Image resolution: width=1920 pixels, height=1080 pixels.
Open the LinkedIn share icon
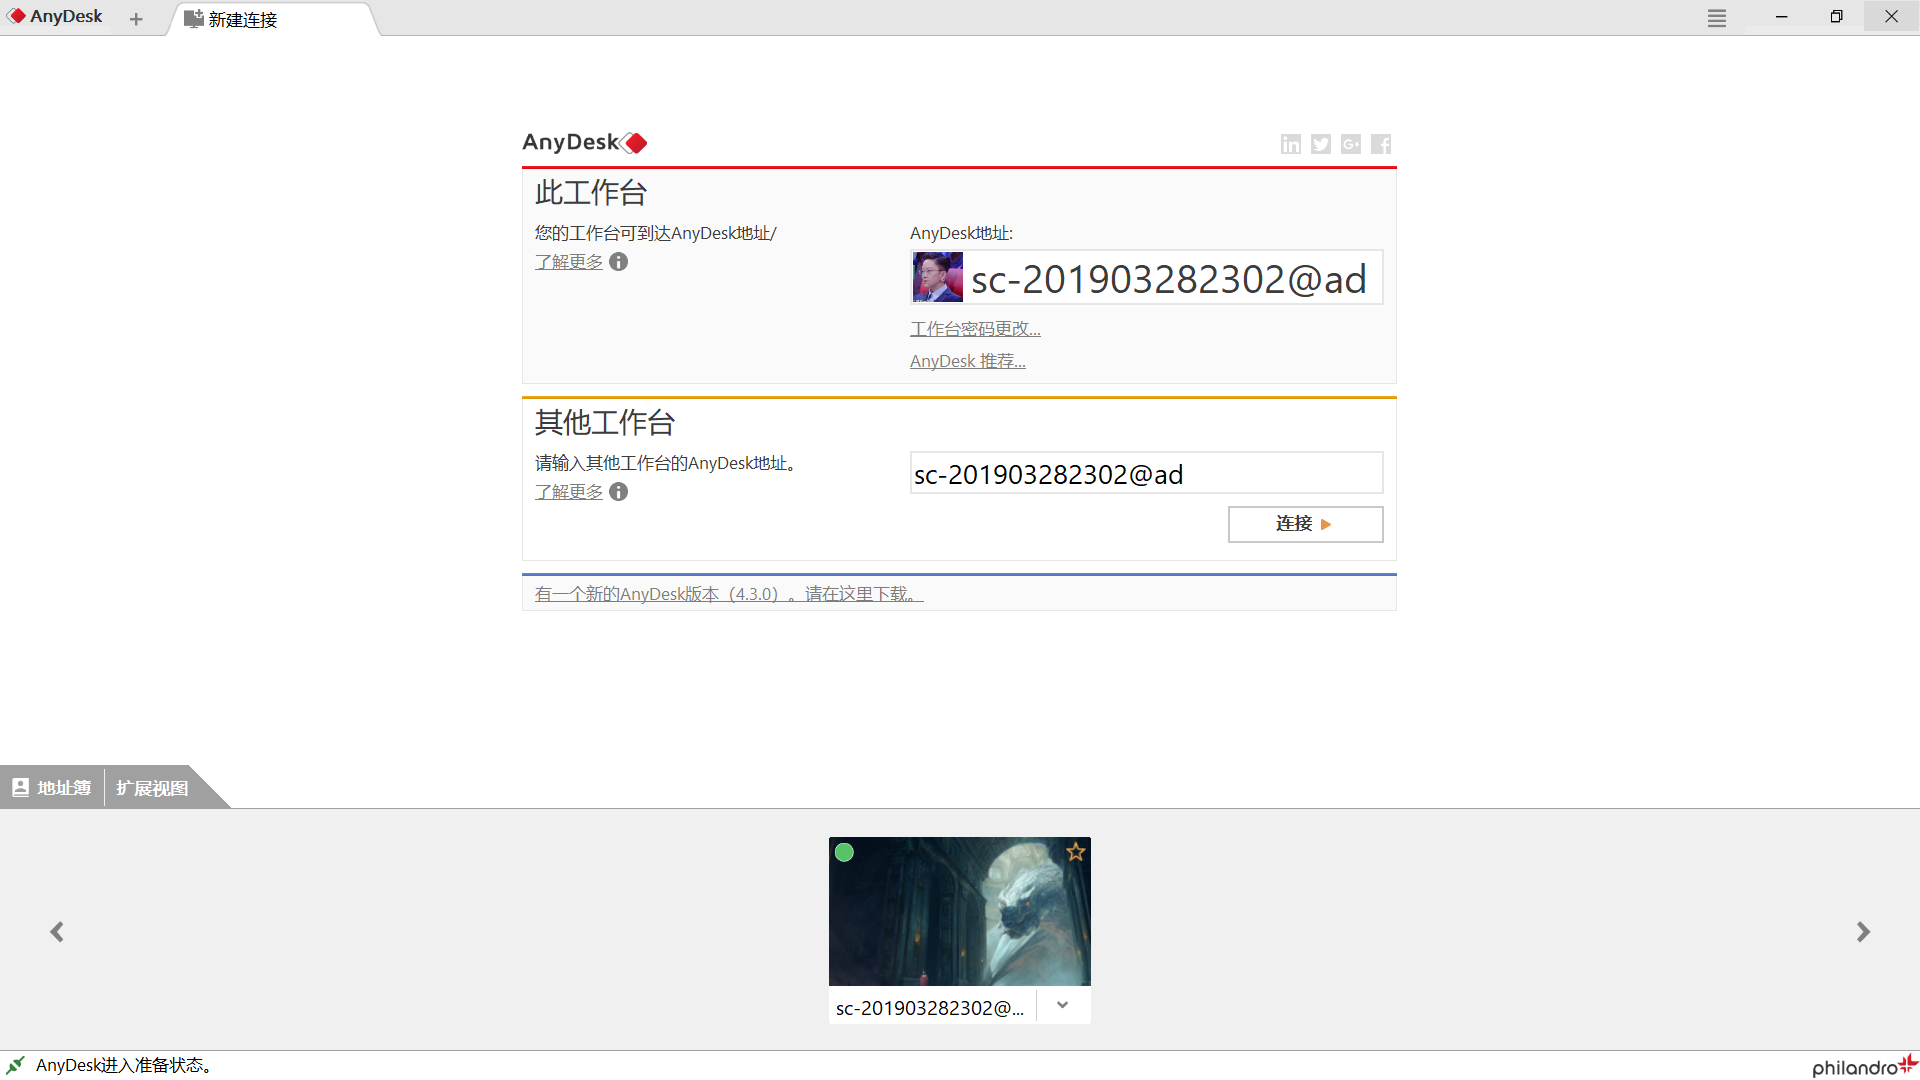[x=1291, y=144]
